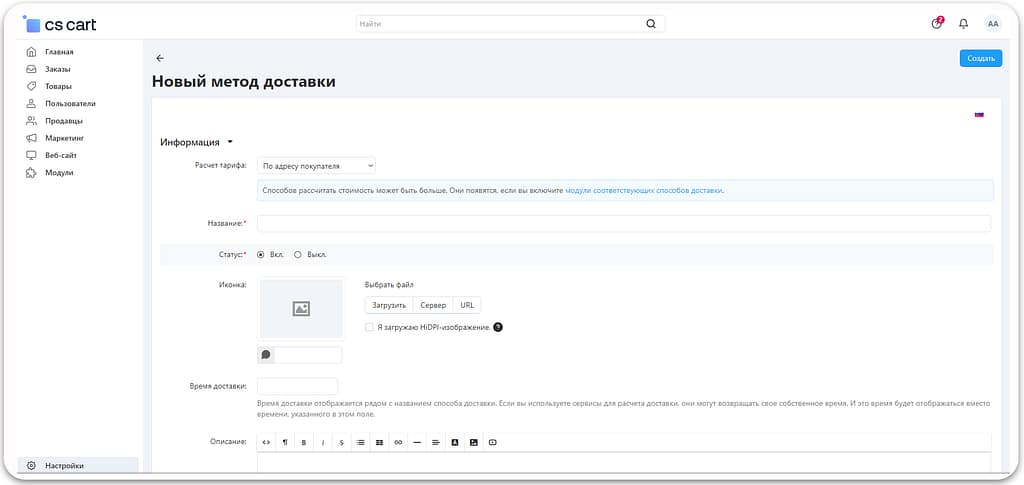Go to 'Товары' in the sidebar
1024x485 pixels.
(x=57, y=86)
